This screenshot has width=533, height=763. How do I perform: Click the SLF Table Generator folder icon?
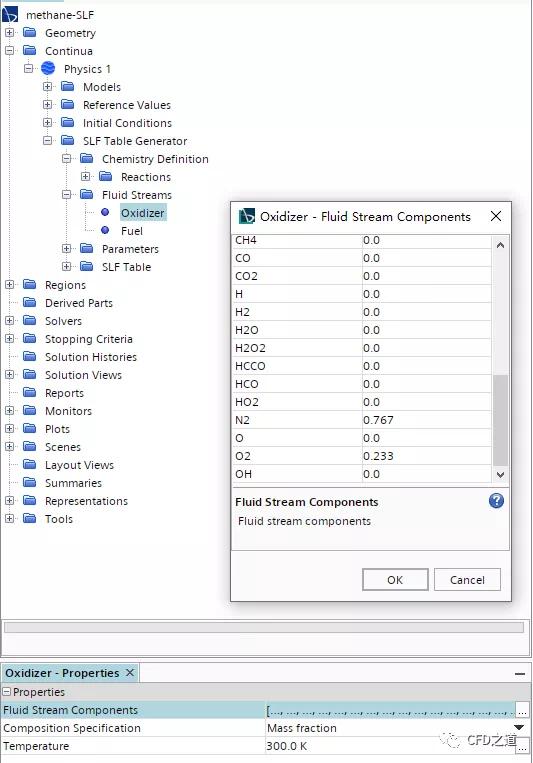pos(68,141)
